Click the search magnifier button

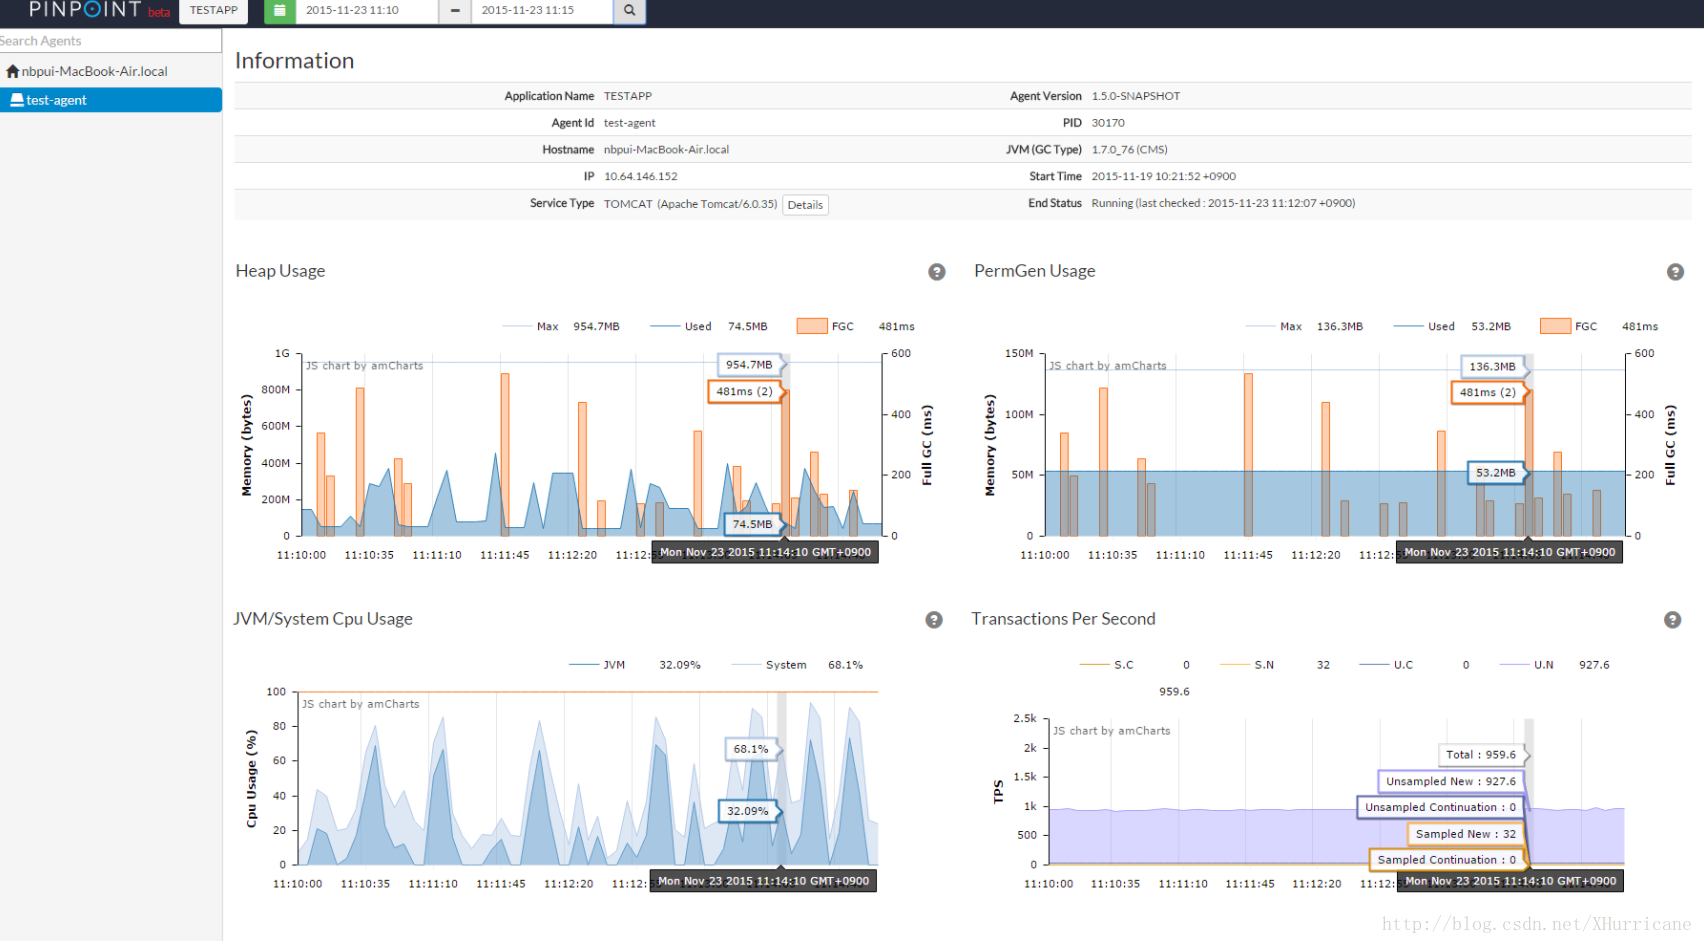[629, 10]
